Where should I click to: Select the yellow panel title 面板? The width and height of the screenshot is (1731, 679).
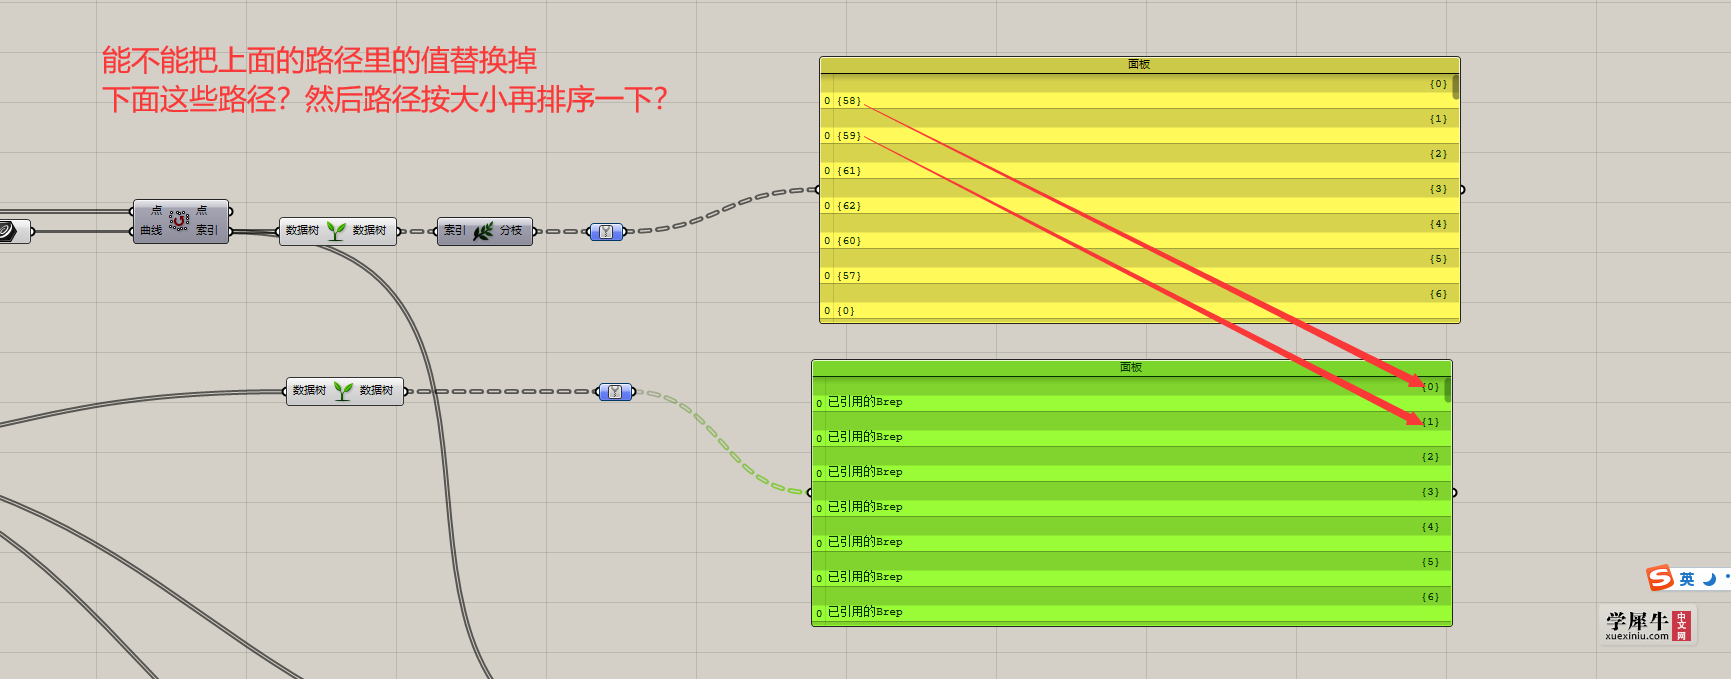(1139, 64)
